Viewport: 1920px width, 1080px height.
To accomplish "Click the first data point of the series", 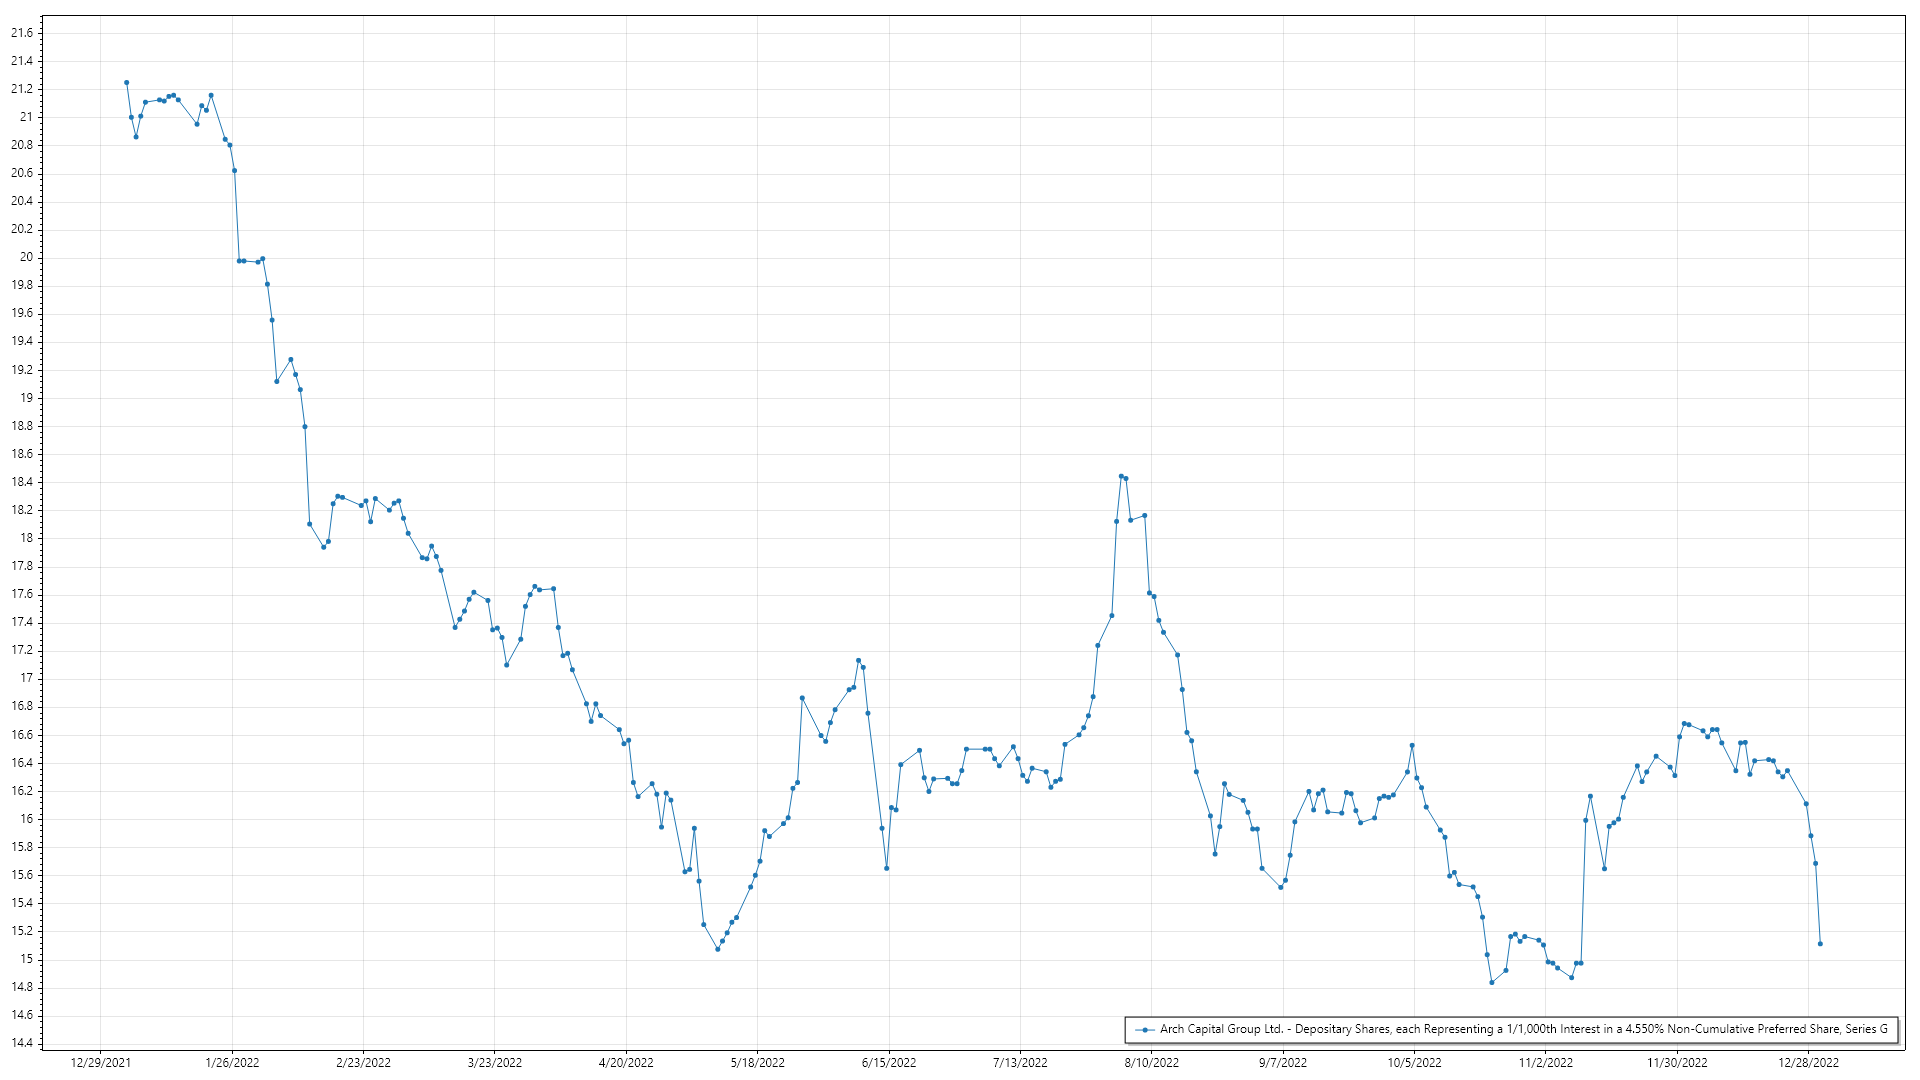I will (126, 83).
